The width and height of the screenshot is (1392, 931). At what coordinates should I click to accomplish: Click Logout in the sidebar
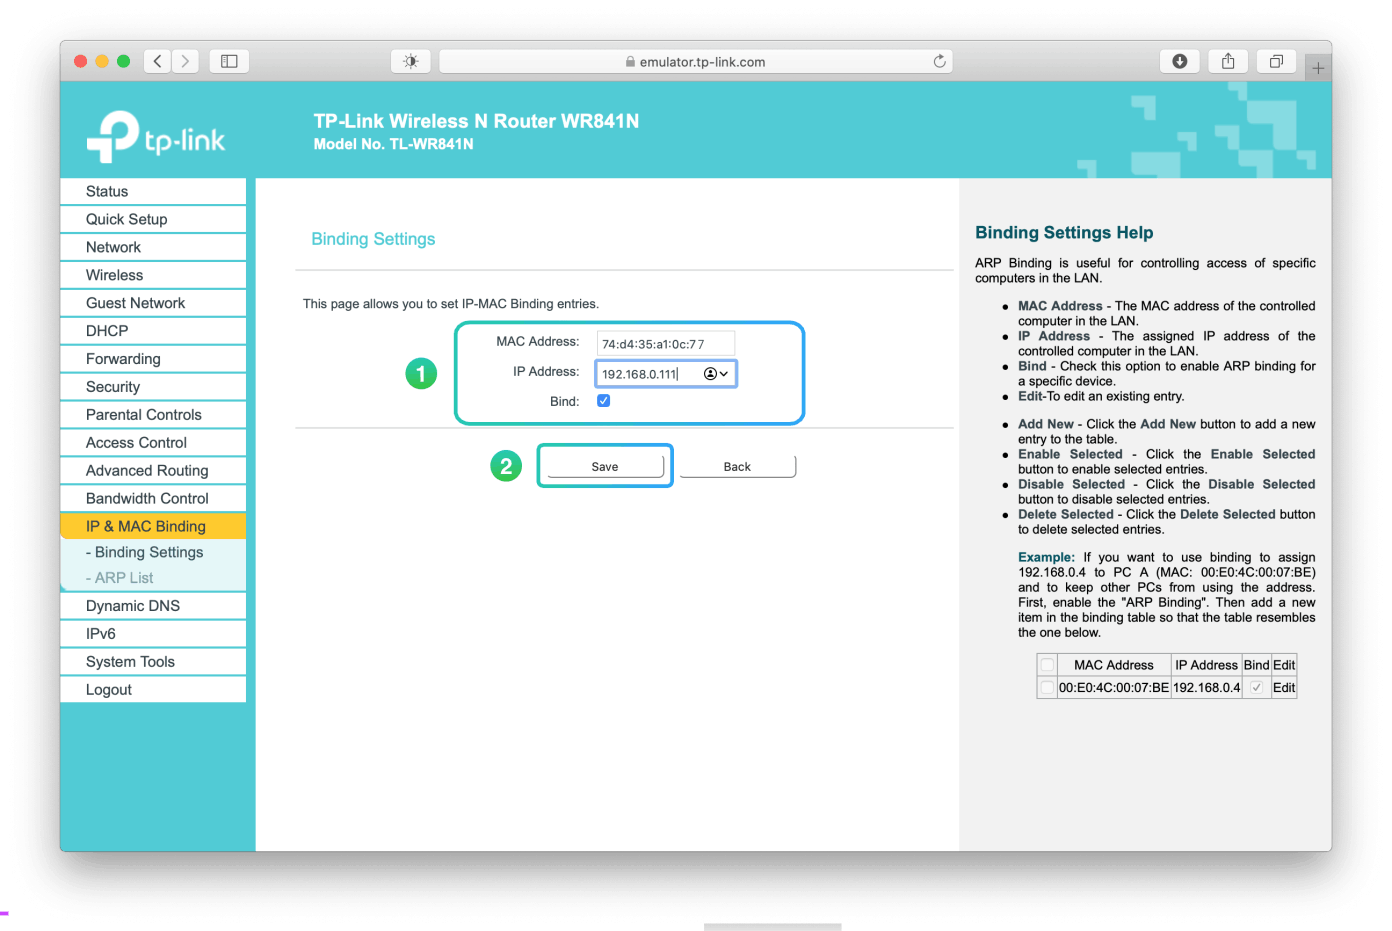point(153,690)
